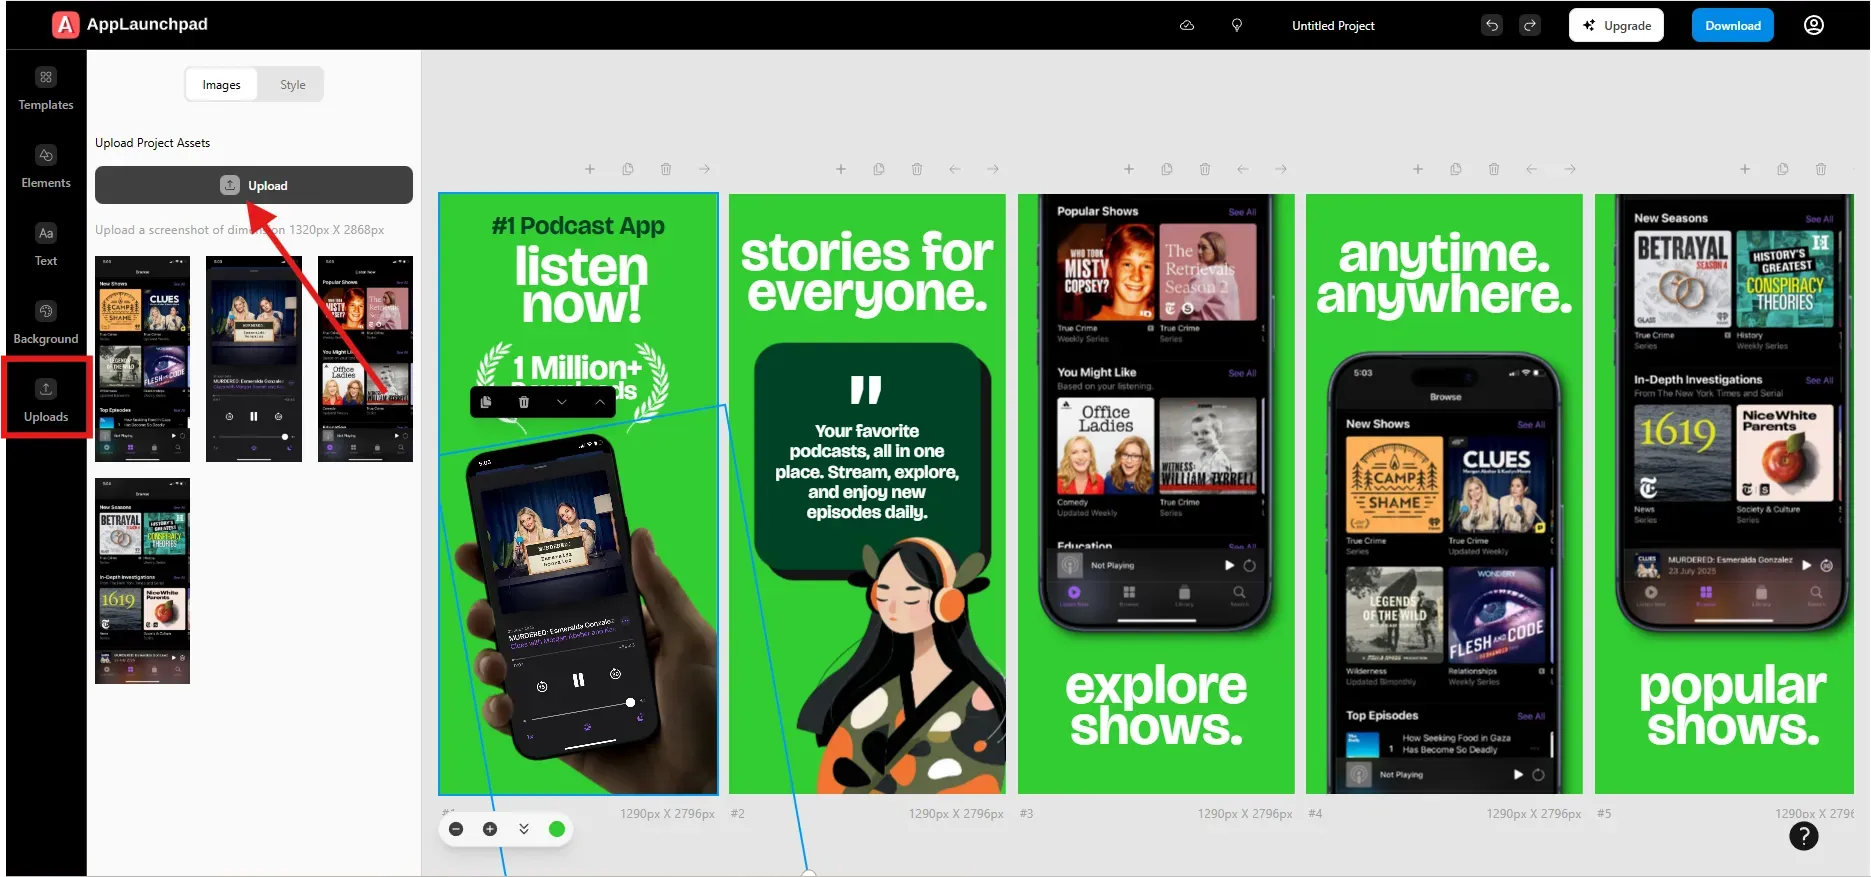This screenshot has width=1871, height=877.
Task: Select the '#1 Podcast App' heading text
Action: pos(578,226)
